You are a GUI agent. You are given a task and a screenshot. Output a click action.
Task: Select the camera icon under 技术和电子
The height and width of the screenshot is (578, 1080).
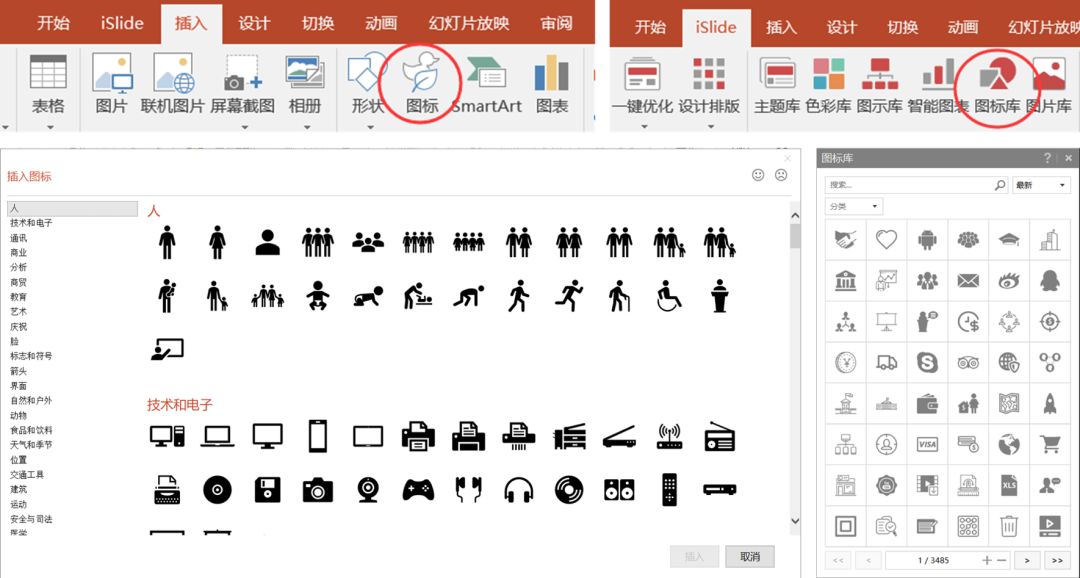tap(318, 490)
